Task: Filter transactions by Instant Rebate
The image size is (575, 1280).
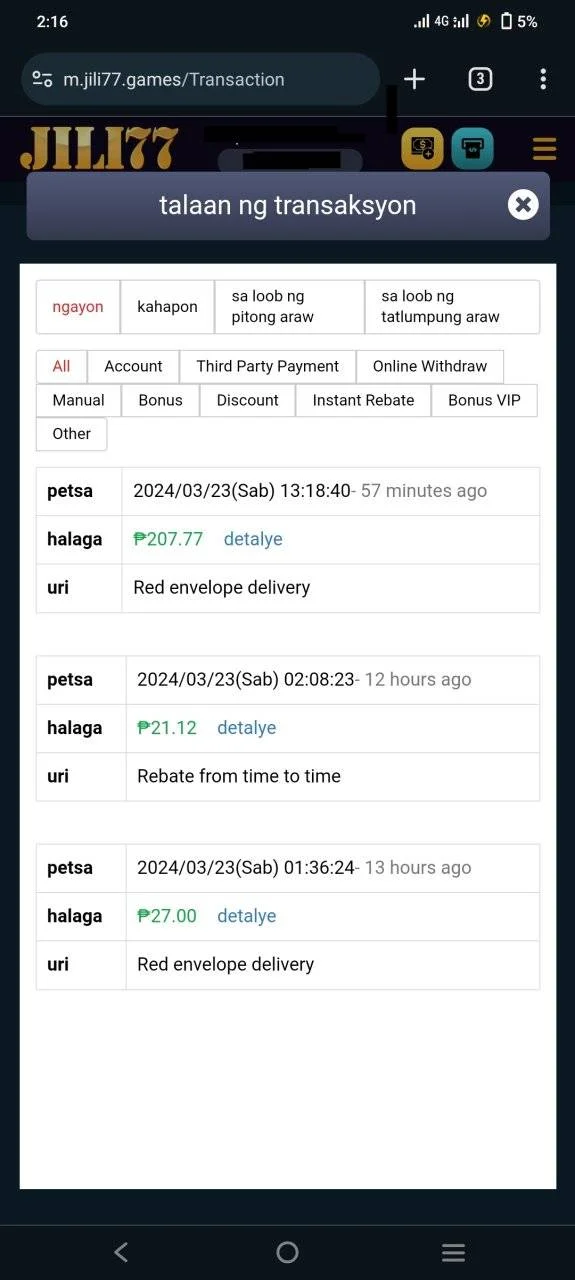Action: 363,400
